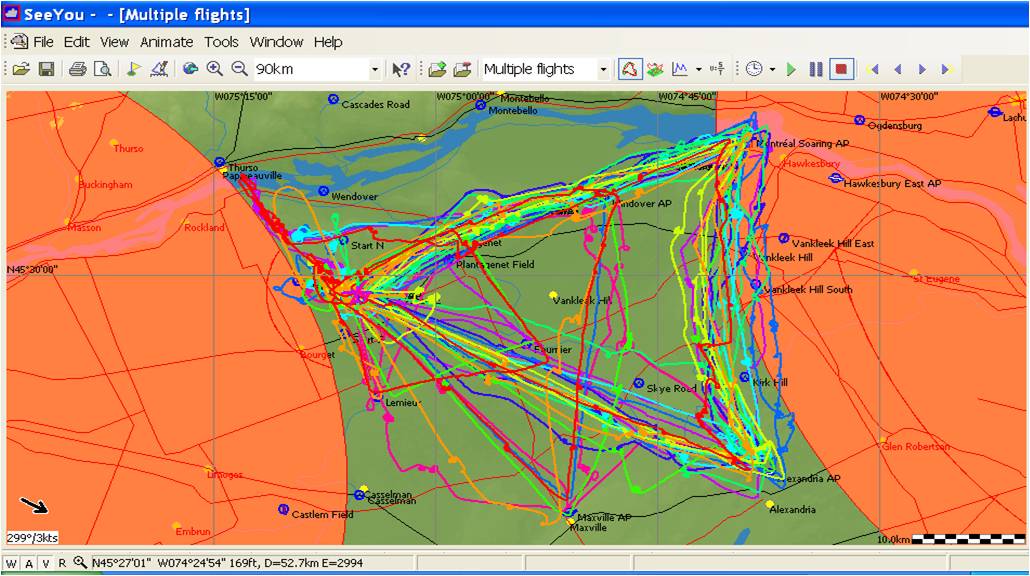Screen dimensions: 1030x576
Task: Switch to the 3D terrain view
Action: pyautogui.click(x=655, y=69)
